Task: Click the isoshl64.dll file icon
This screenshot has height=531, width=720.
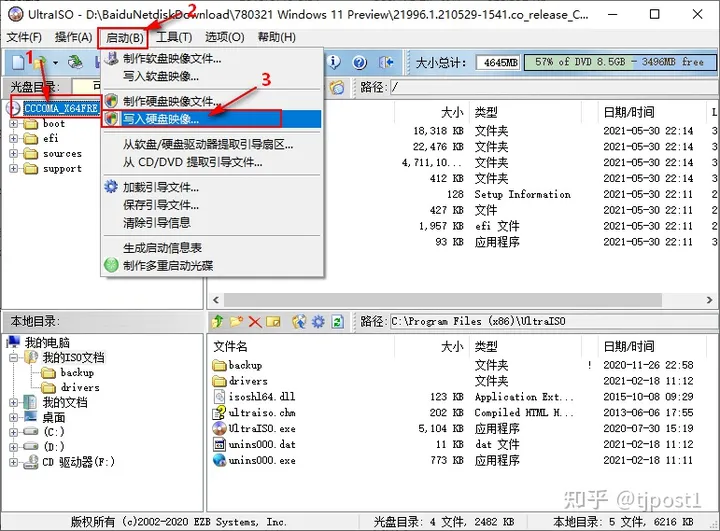Action: click(219, 396)
